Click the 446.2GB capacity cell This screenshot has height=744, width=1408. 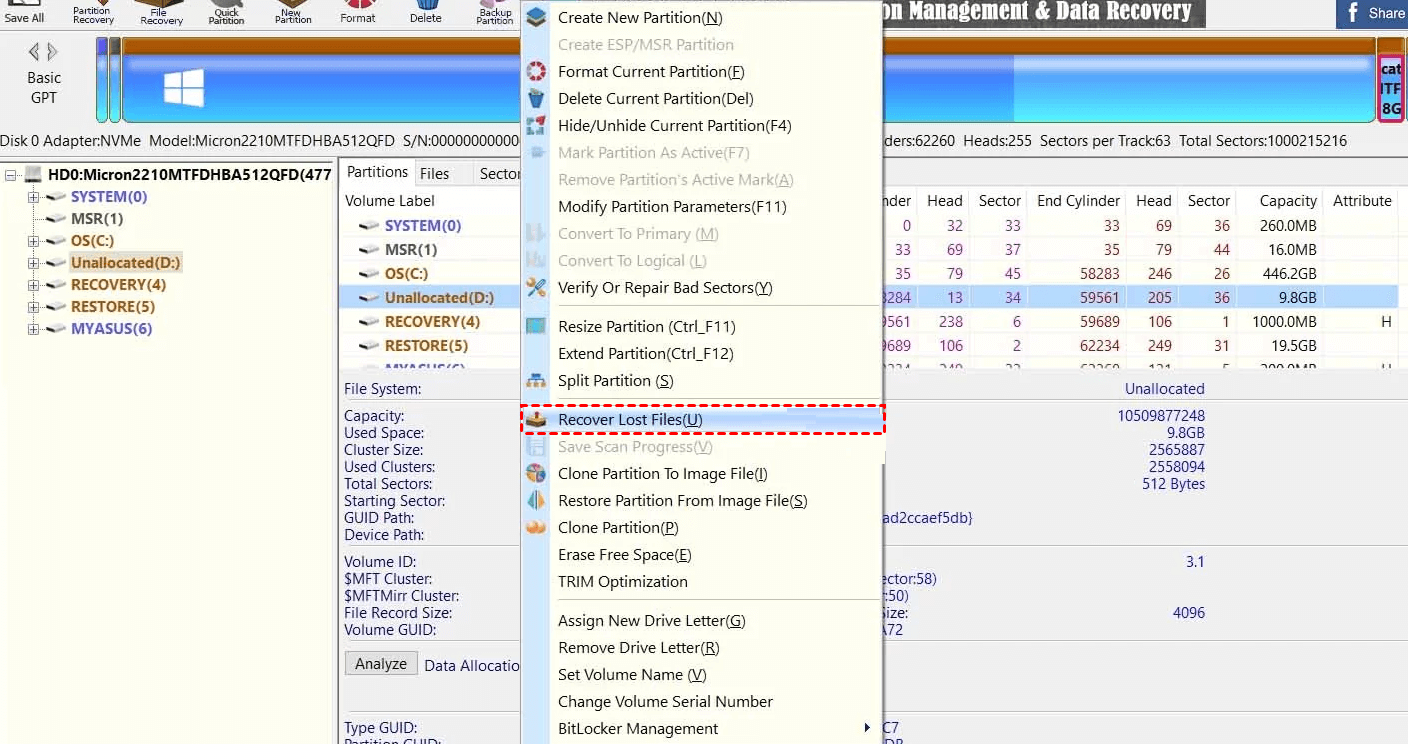coord(1289,274)
